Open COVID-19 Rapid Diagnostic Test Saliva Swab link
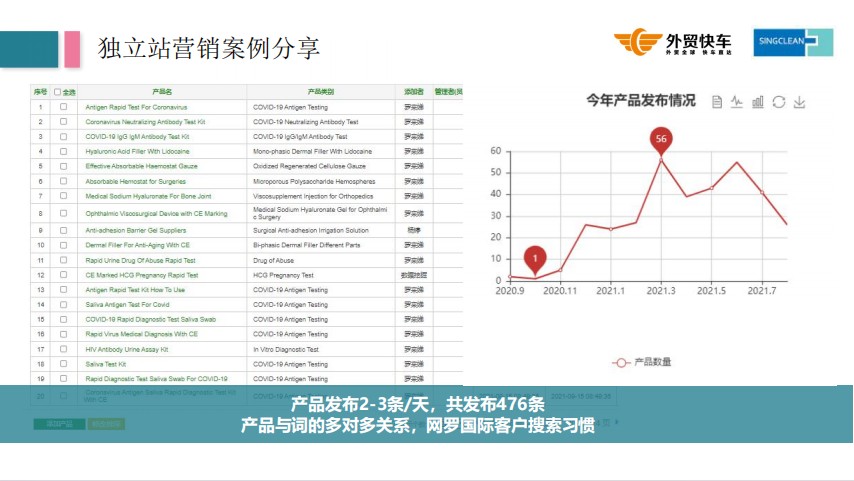 tap(151, 319)
